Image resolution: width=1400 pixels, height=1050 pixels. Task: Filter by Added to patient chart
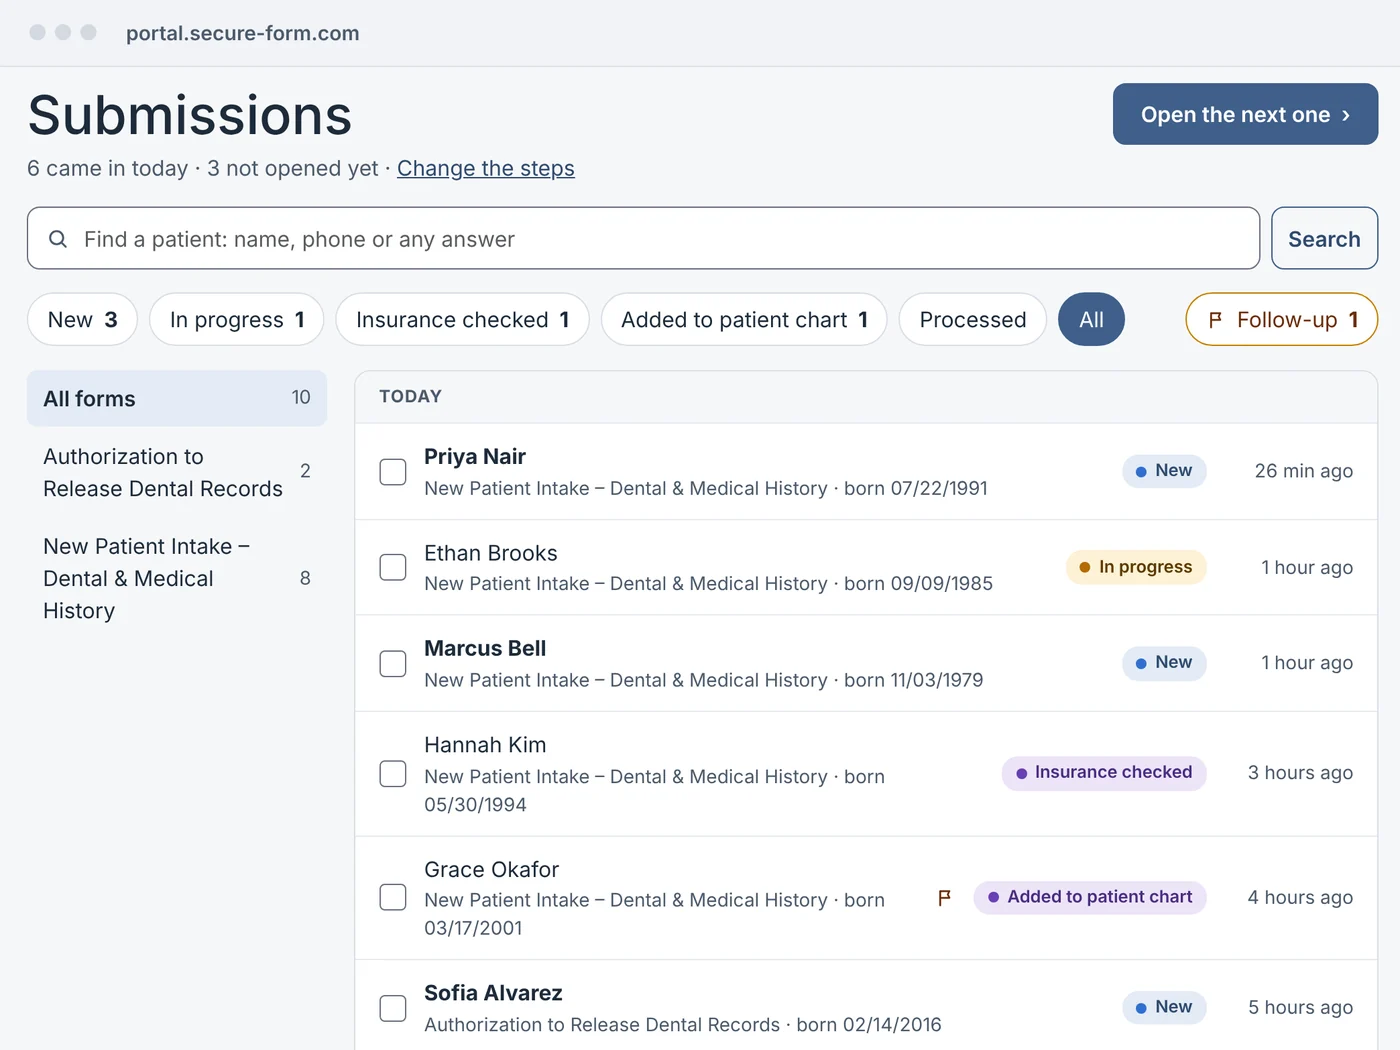[x=744, y=319]
